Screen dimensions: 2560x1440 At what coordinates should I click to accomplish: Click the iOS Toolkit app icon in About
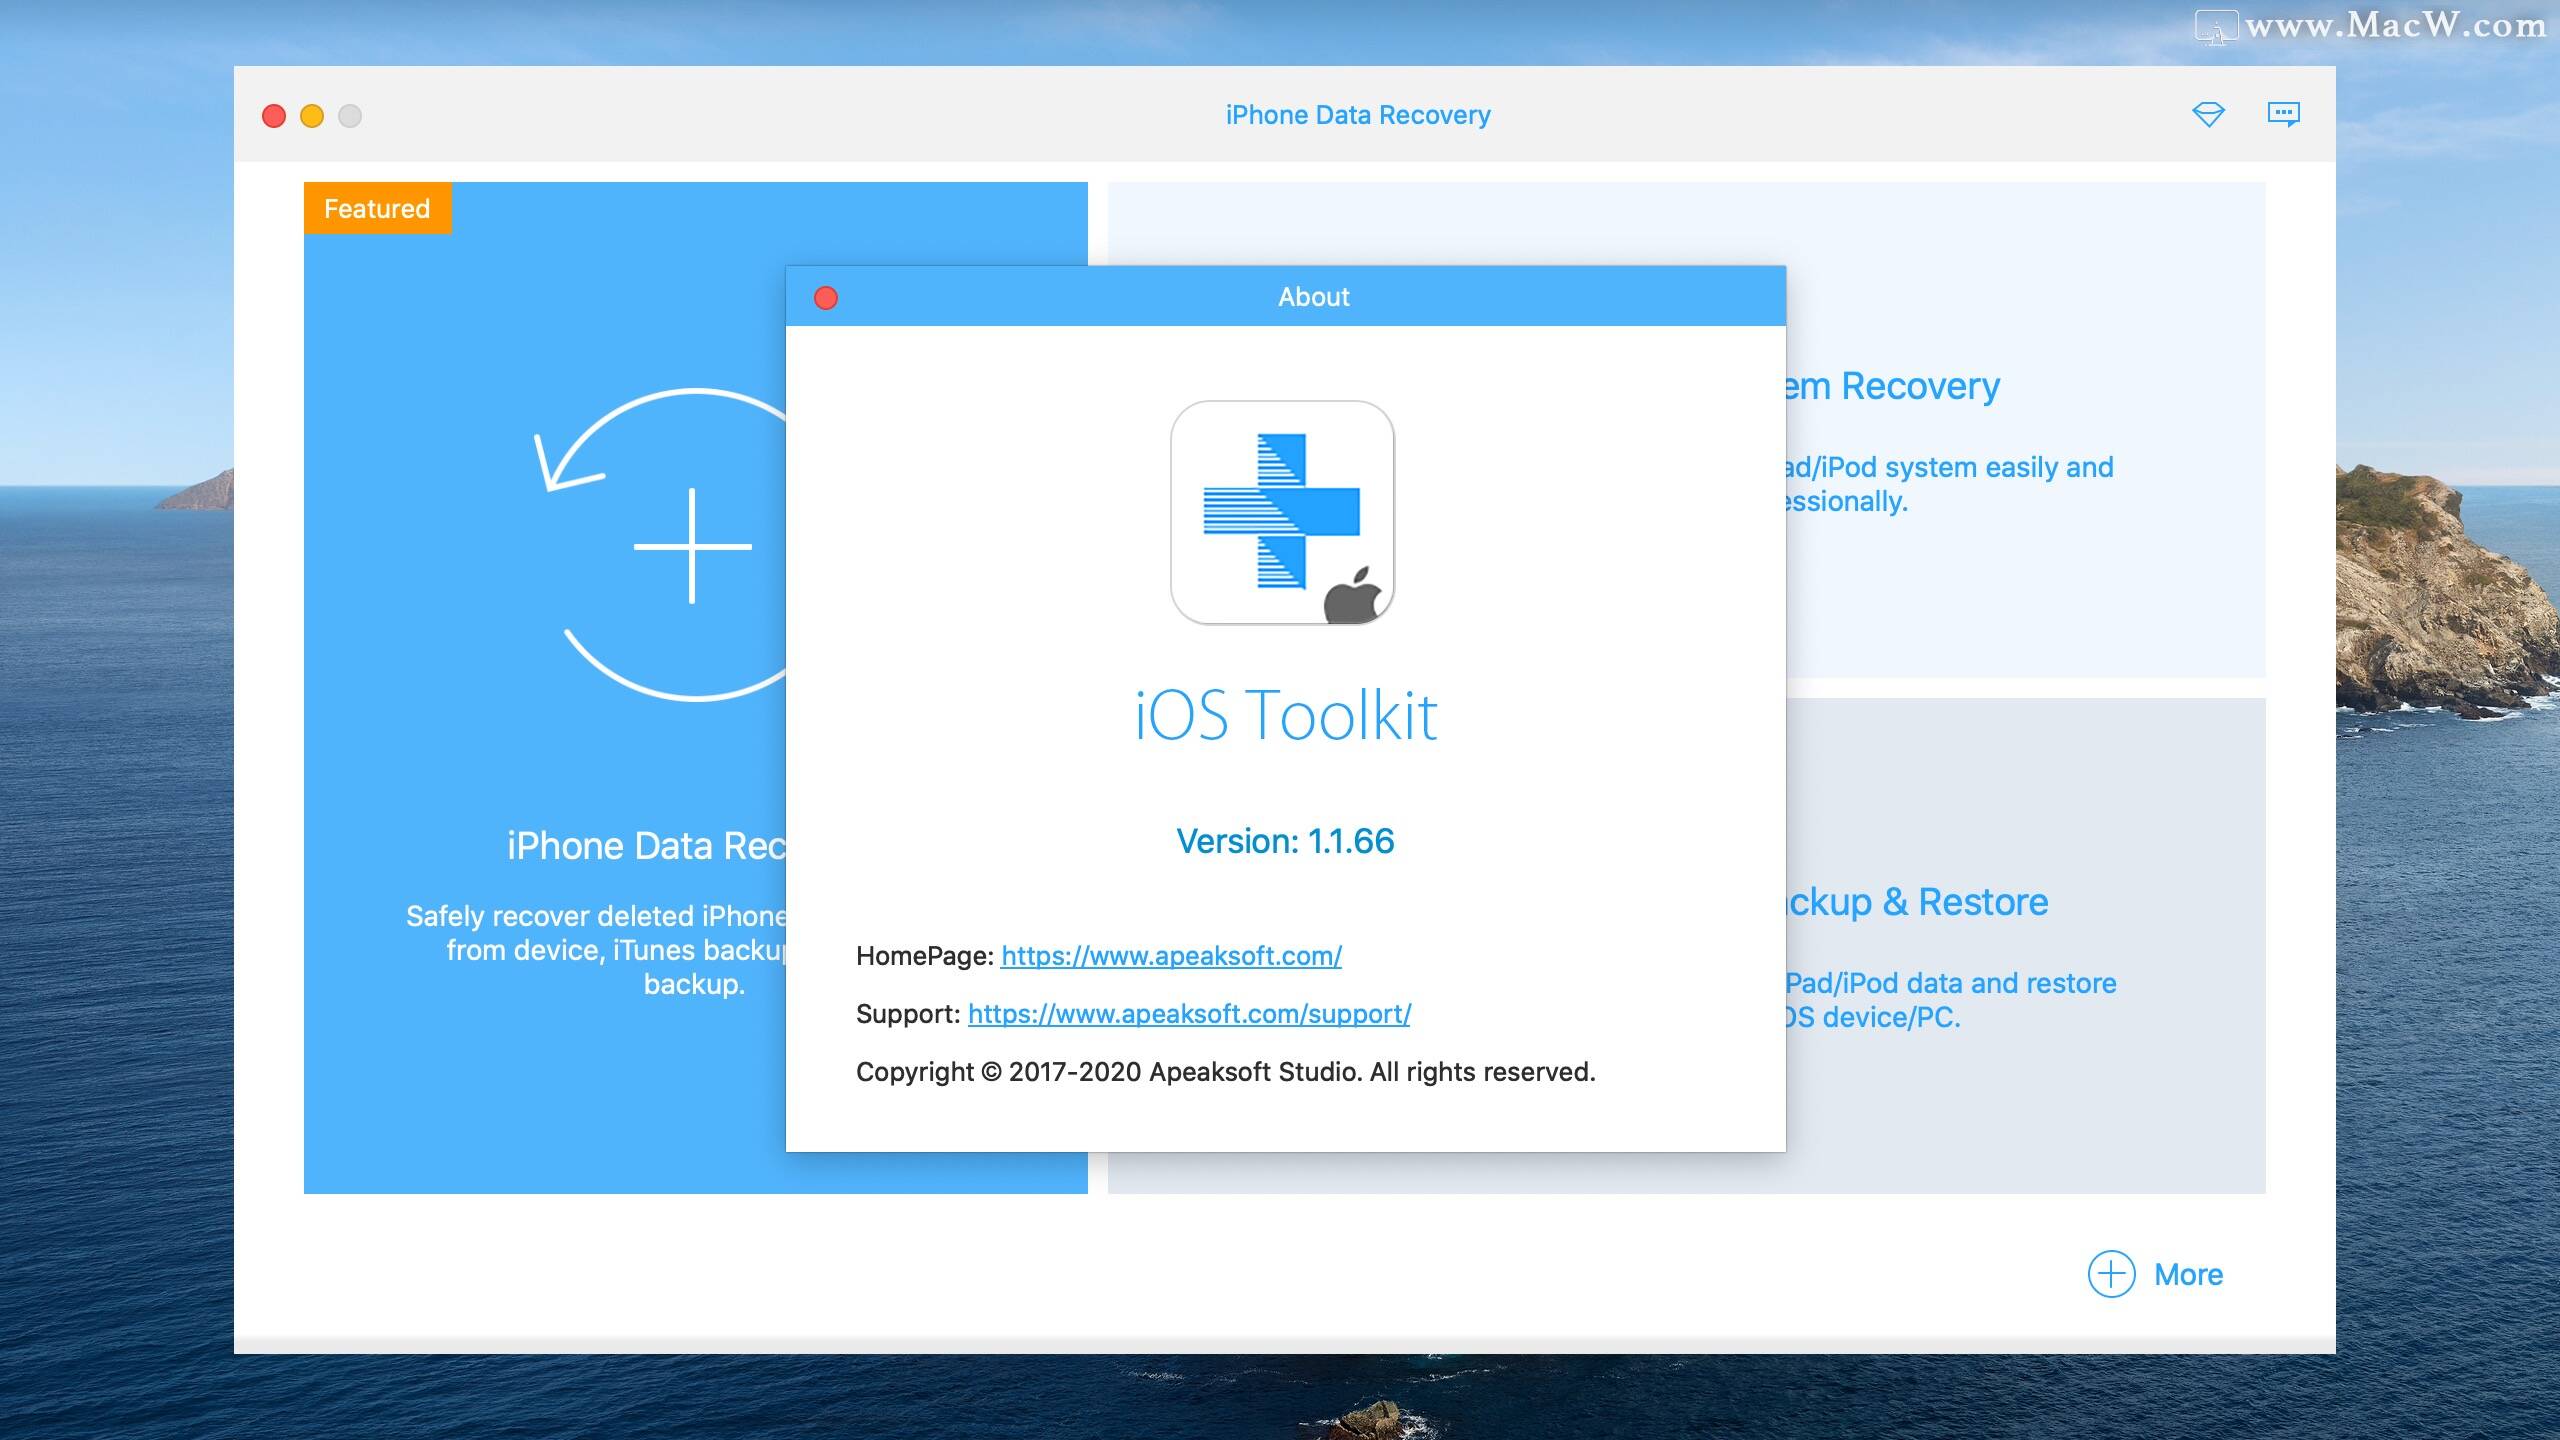pos(1282,513)
